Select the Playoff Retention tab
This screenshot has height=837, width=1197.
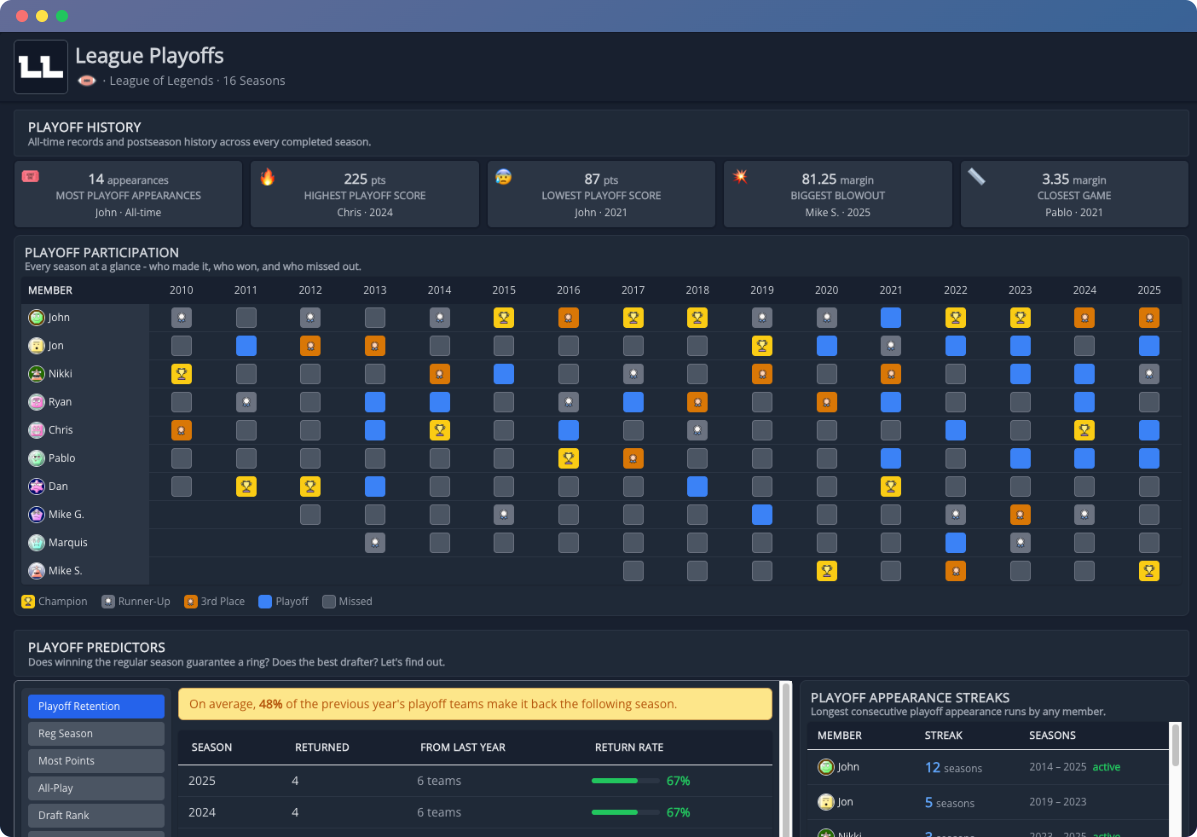click(x=96, y=706)
